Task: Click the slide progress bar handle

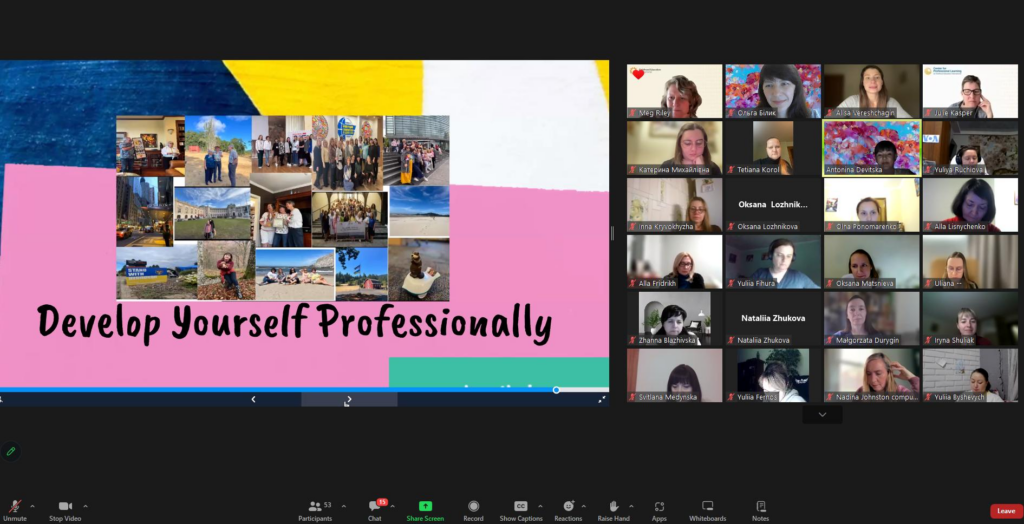Action: [x=556, y=390]
